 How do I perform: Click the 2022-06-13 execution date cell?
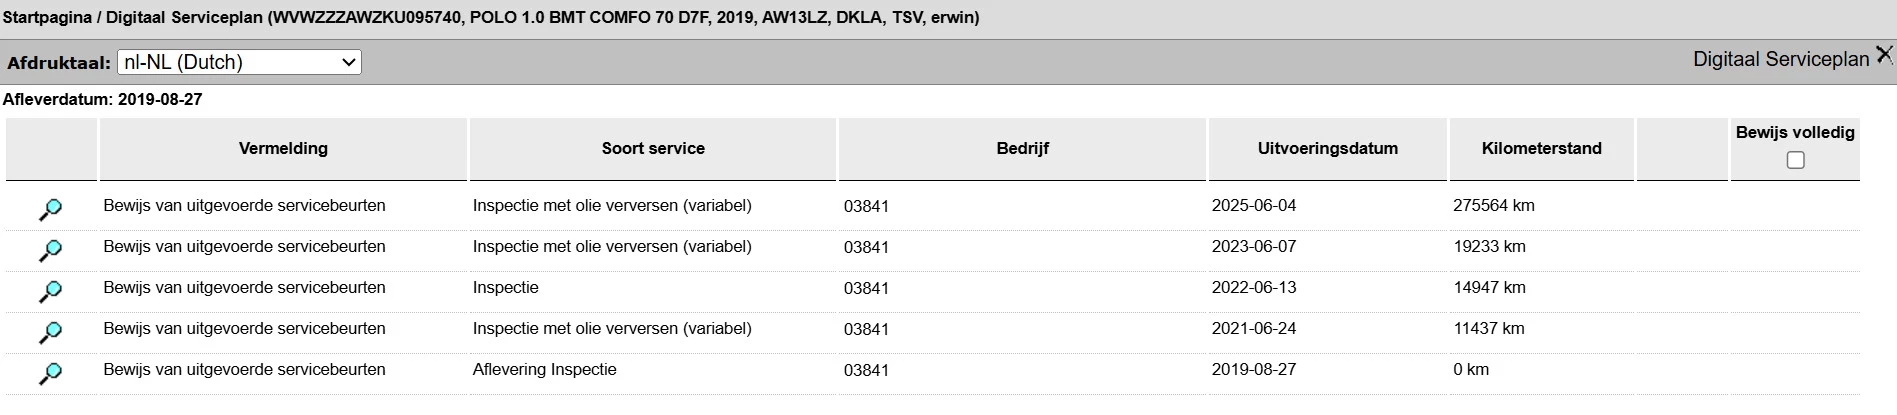1253,287
